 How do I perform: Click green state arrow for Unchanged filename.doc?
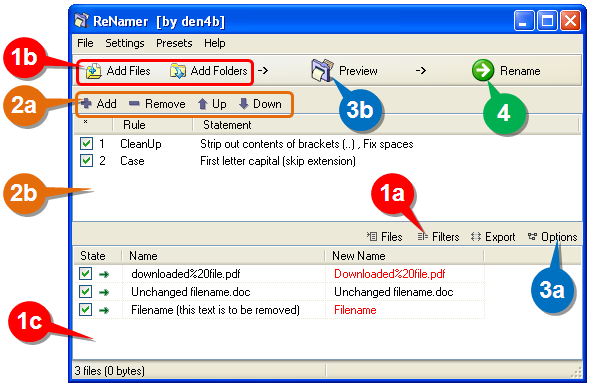[104, 292]
